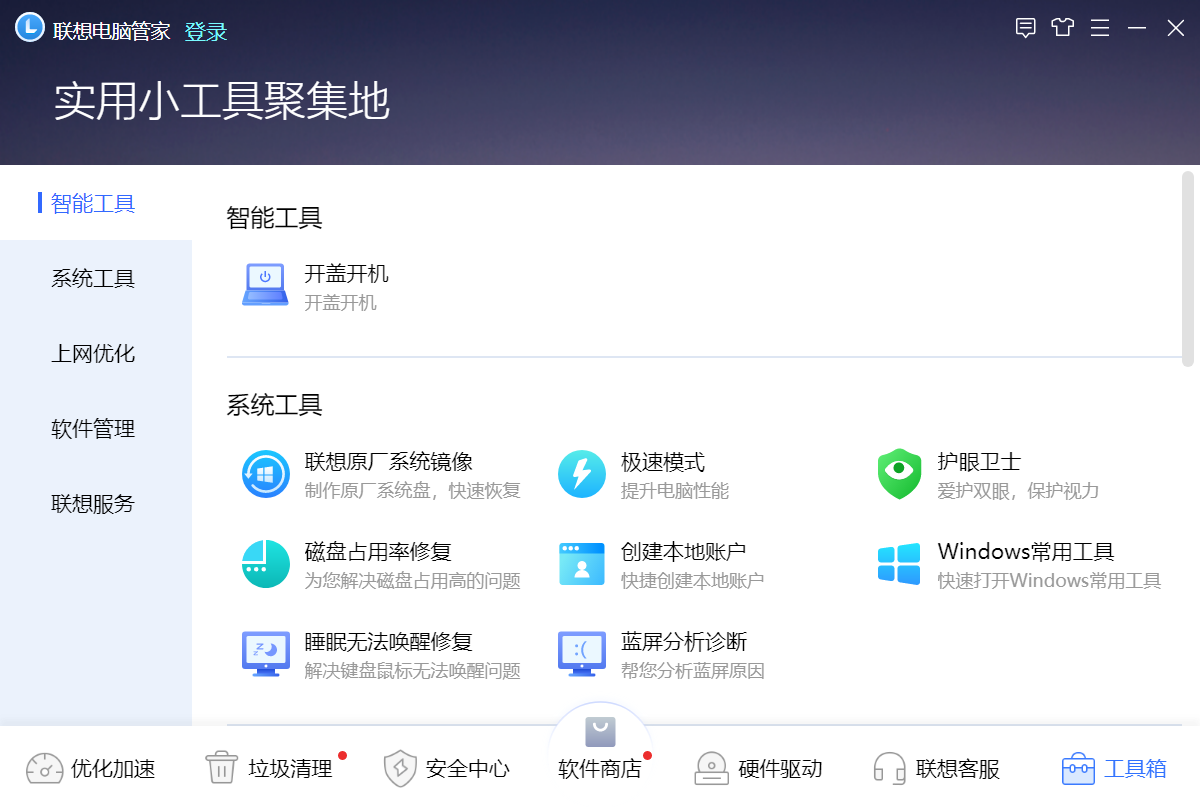Click the 登录 login link
Screen dimensions: 1200x810
[x=206, y=32]
